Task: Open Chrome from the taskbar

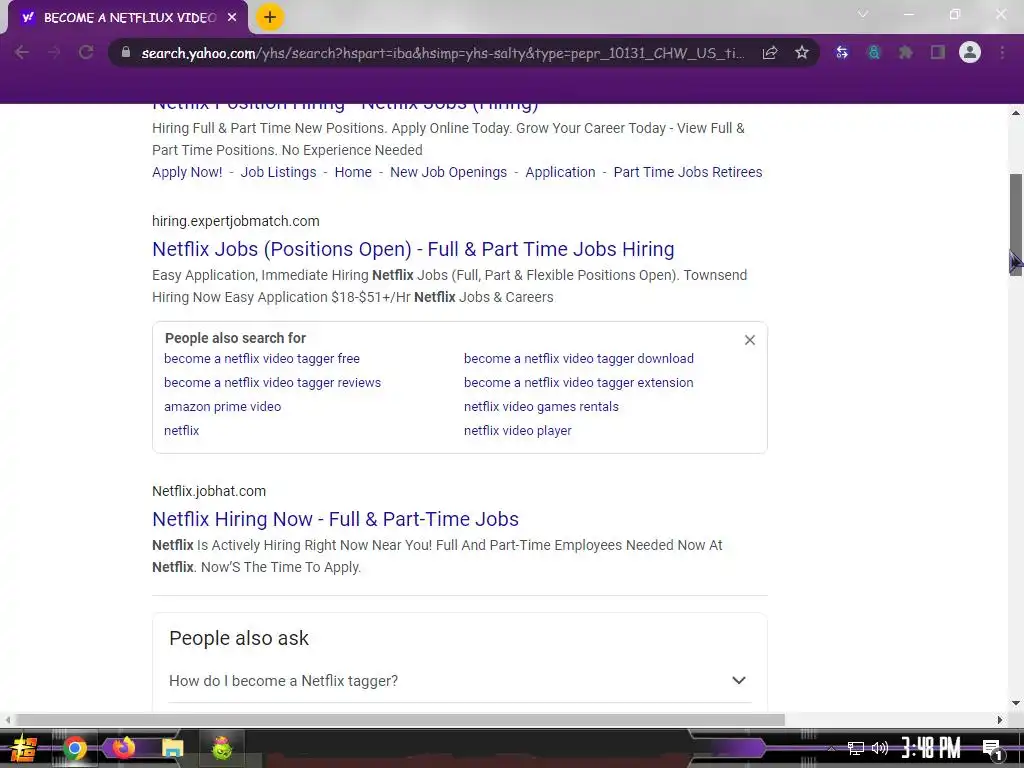Action: [x=74, y=748]
